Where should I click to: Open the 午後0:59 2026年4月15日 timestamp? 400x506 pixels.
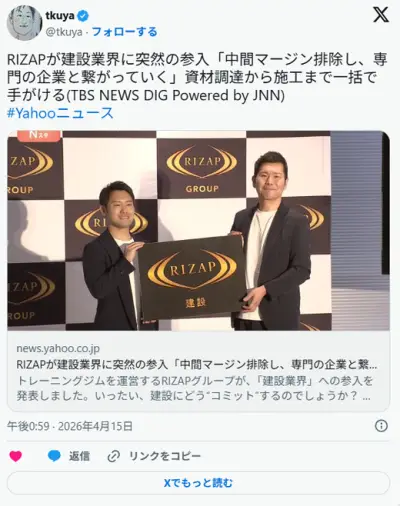pos(70,426)
